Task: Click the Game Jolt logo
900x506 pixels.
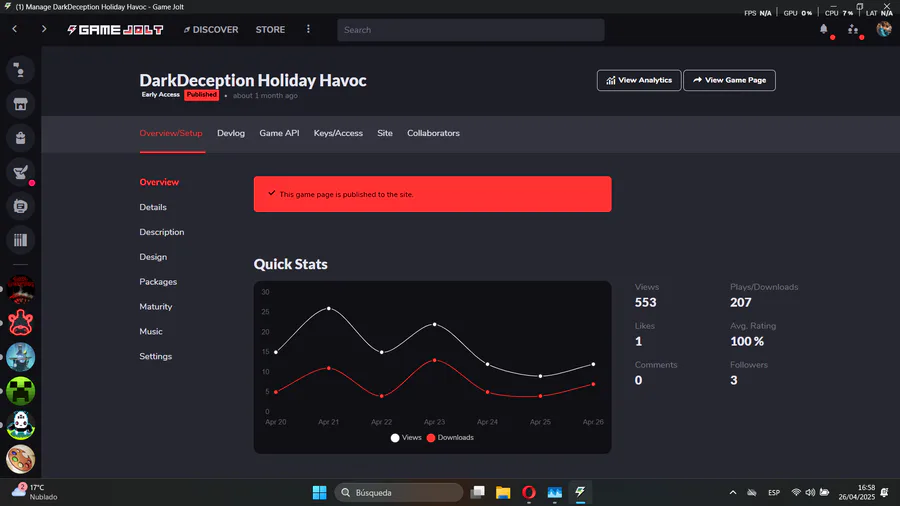Action: 115,30
